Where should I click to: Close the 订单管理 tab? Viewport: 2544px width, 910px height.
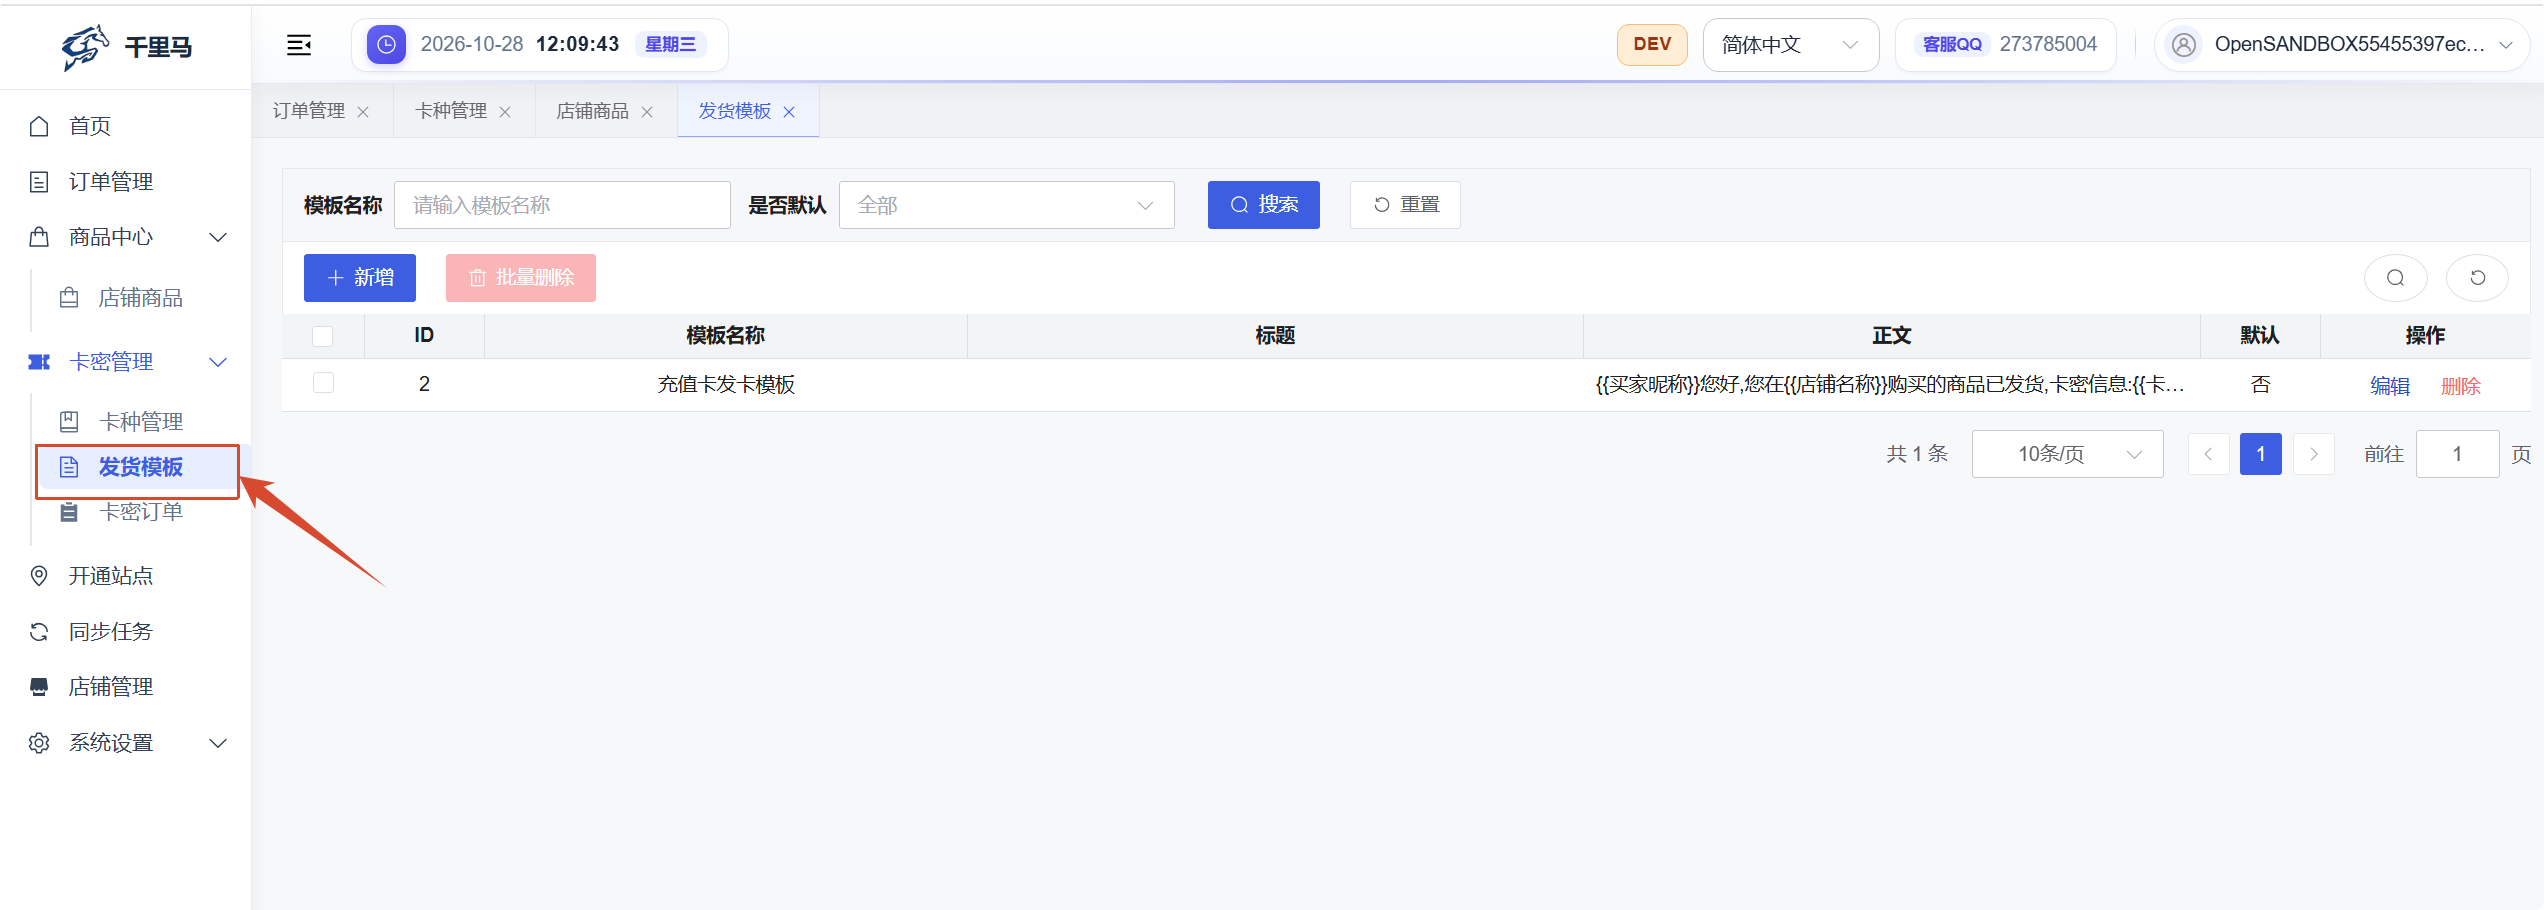coord(363,112)
